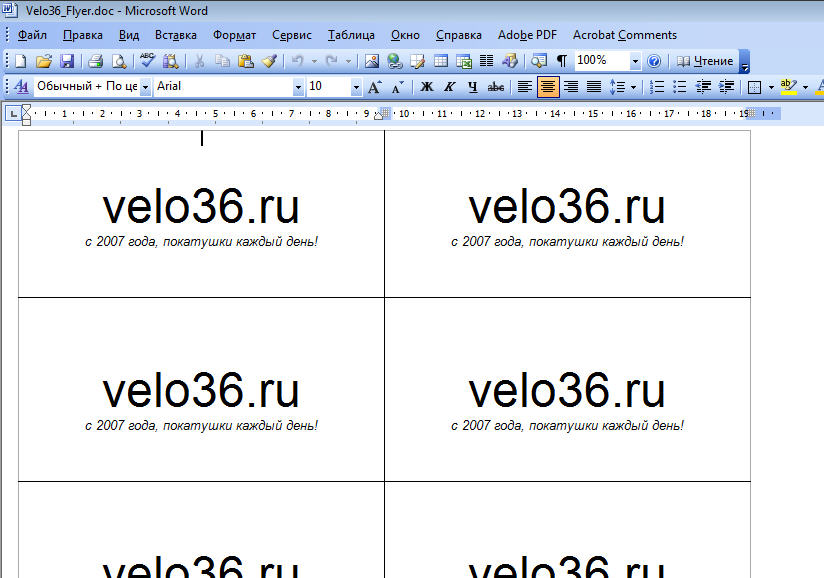Viewport: 824px width, 578px height.
Task: Open print preview
Action: (119, 61)
